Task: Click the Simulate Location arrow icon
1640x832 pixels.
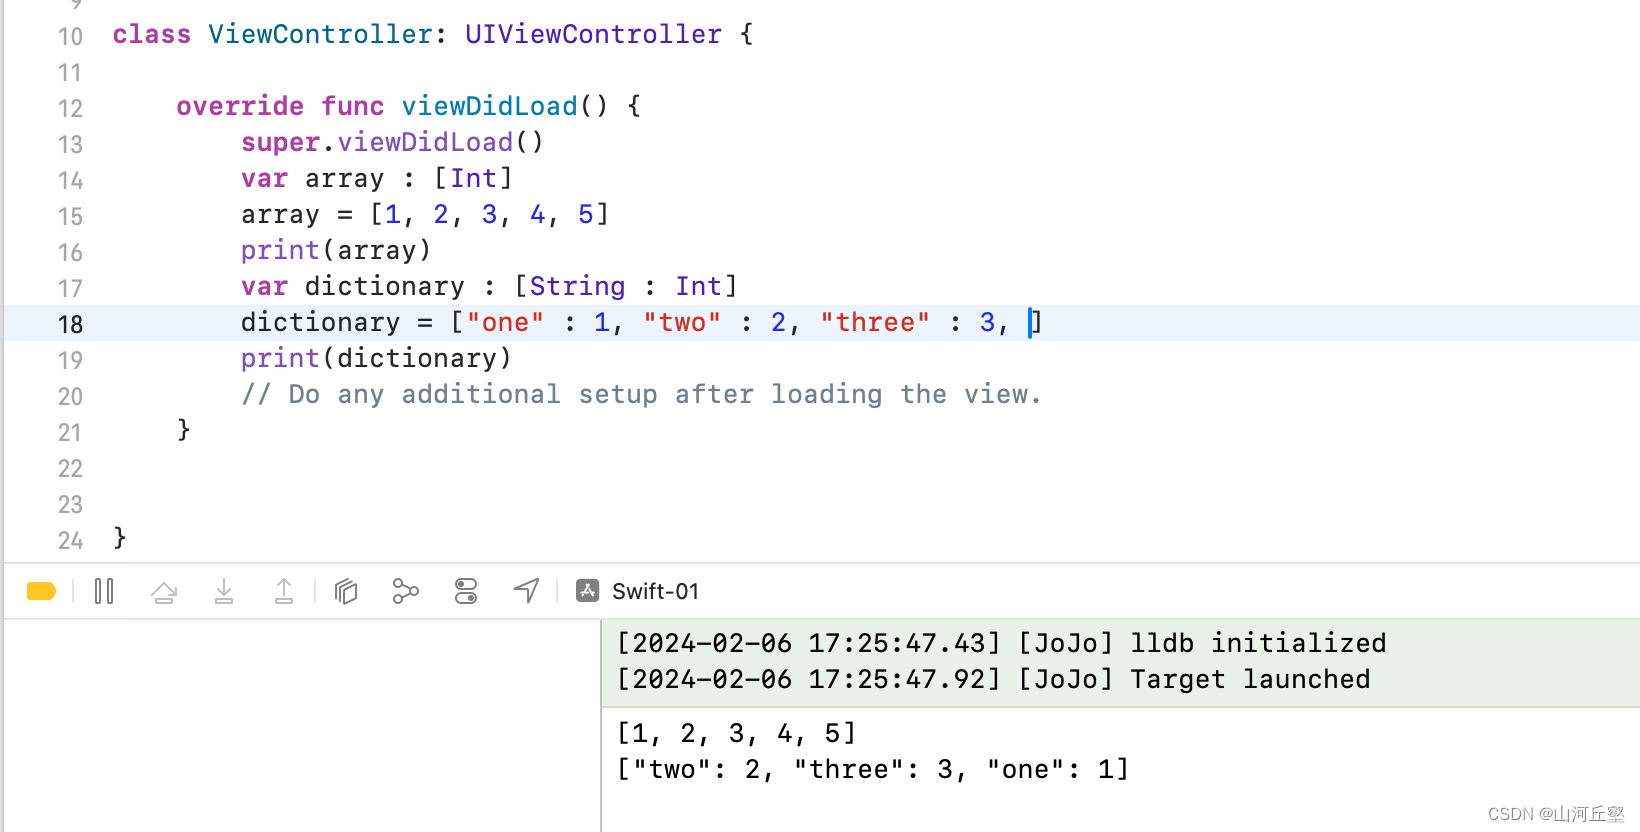Action: point(526,591)
